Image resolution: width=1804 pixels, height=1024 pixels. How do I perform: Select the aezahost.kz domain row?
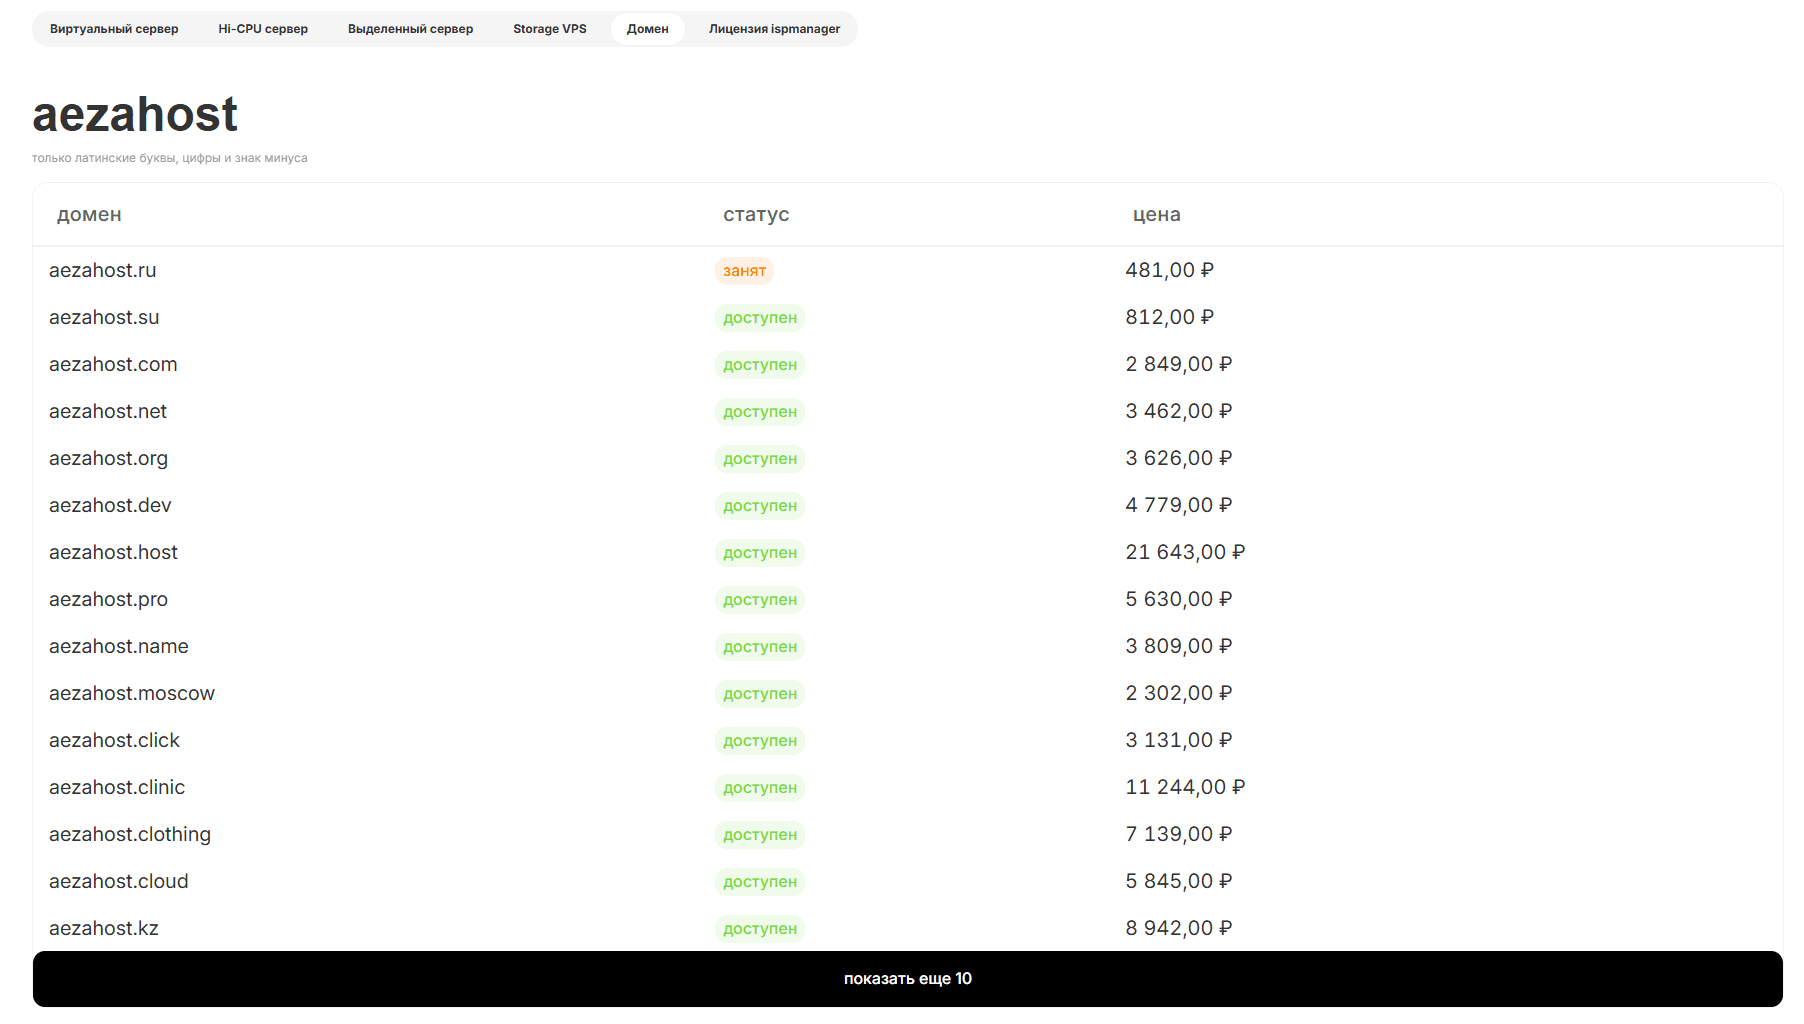tap(104, 928)
